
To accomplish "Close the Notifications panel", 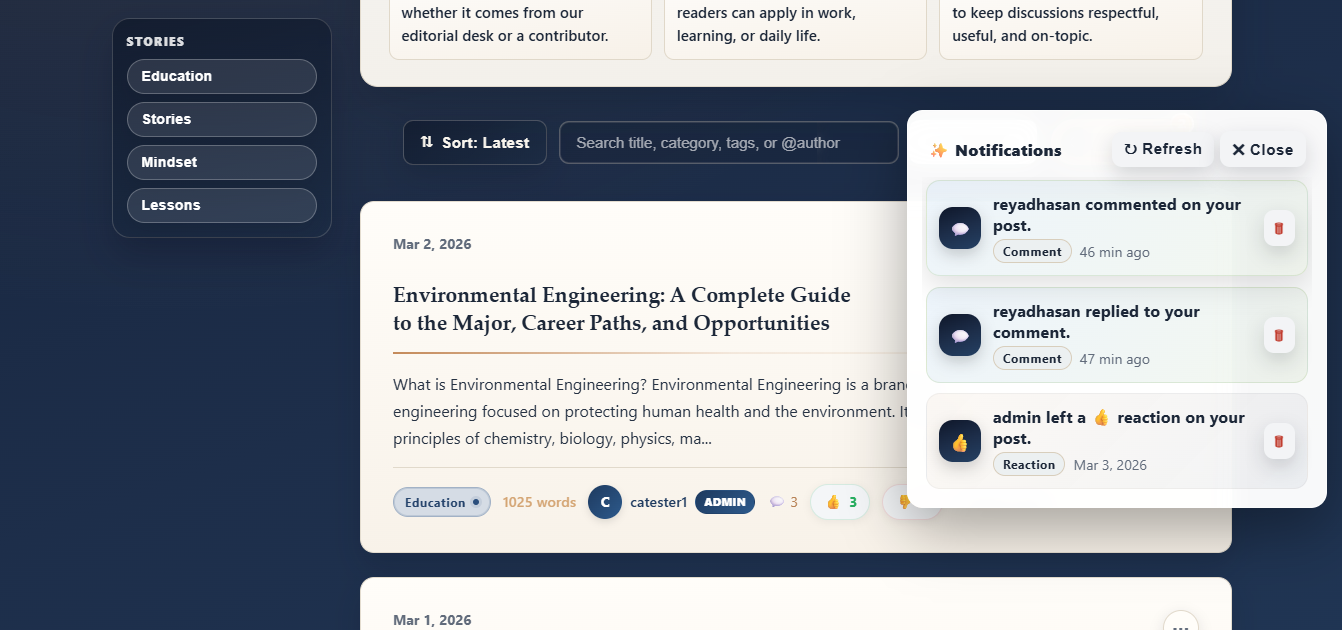I will click(1262, 150).
